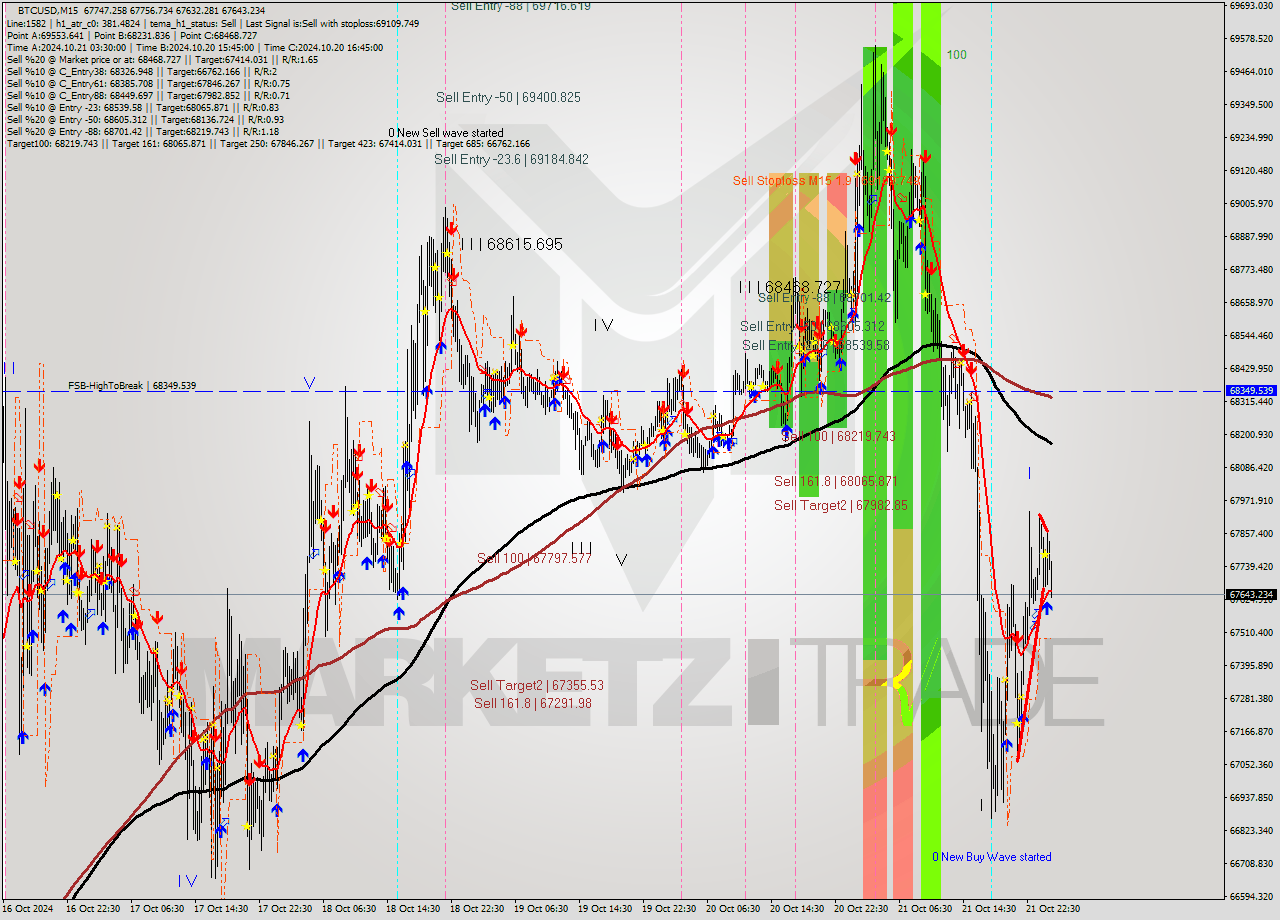Click the '18 Oct 14:30' time axis label
Screen dimensions: 1280x920
[413, 909]
